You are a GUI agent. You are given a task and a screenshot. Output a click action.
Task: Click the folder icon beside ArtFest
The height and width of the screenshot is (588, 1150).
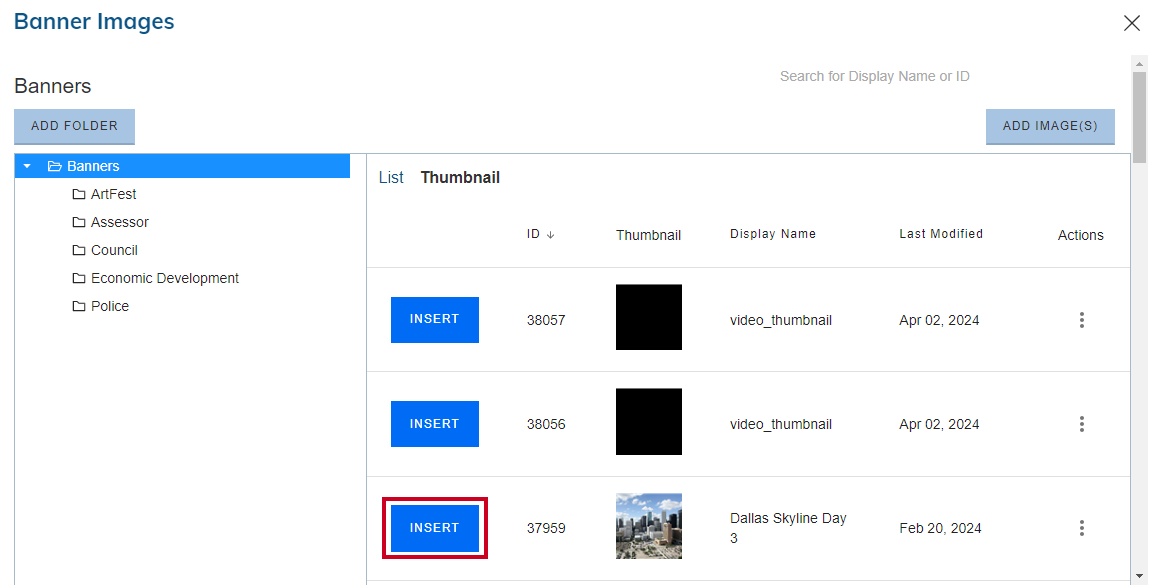coord(79,194)
